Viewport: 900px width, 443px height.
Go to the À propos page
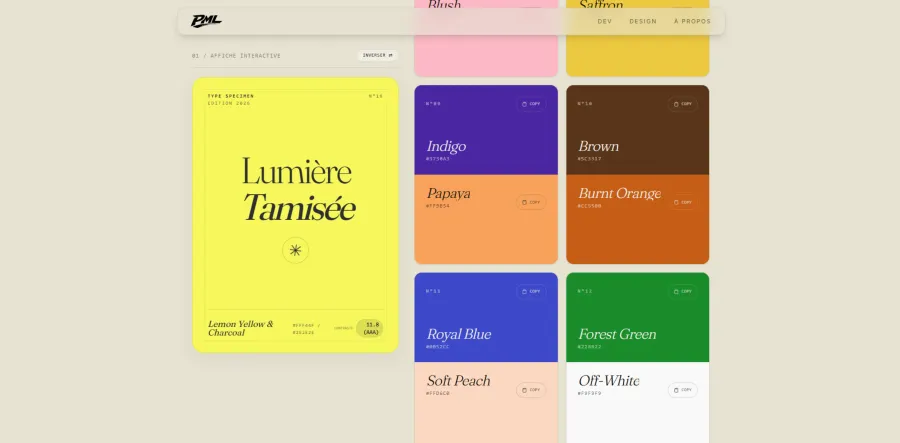pyautogui.click(x=692, y=21)
